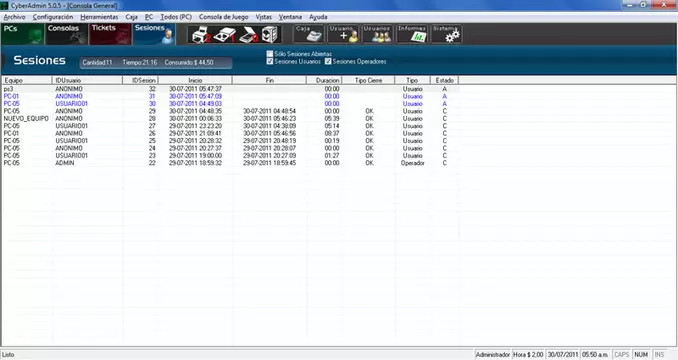Switch to the Consolas tab

[67, 34]
